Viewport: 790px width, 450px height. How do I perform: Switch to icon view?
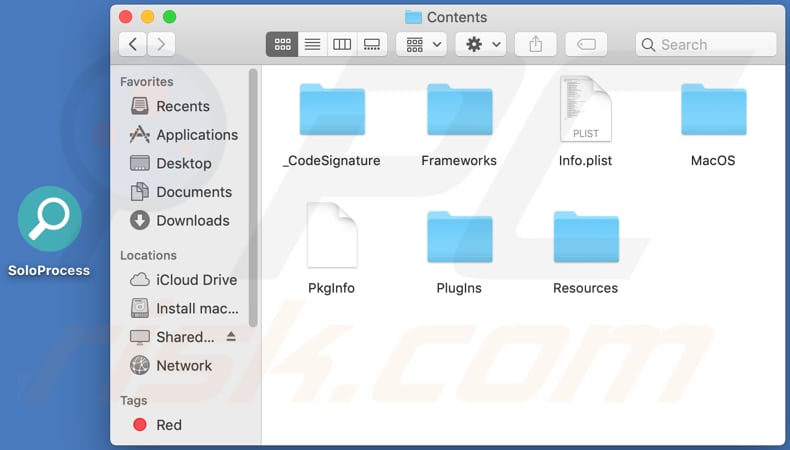pyautogui.click(x=282, y=44)
